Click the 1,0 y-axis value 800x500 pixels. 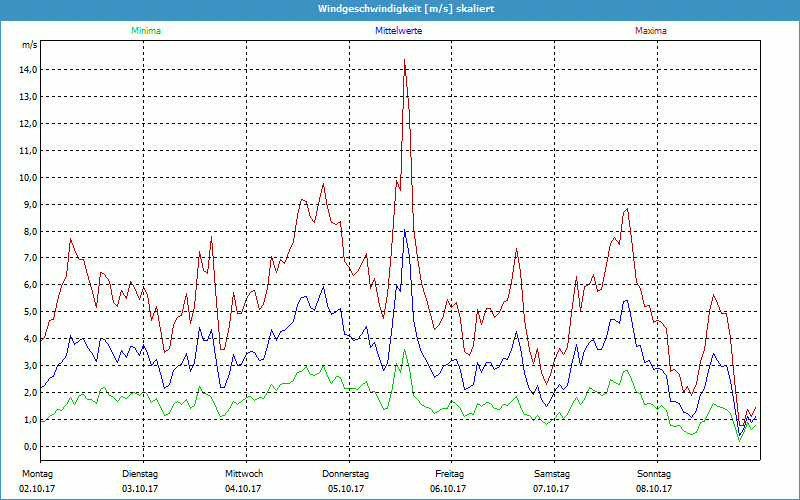[31, 419]
